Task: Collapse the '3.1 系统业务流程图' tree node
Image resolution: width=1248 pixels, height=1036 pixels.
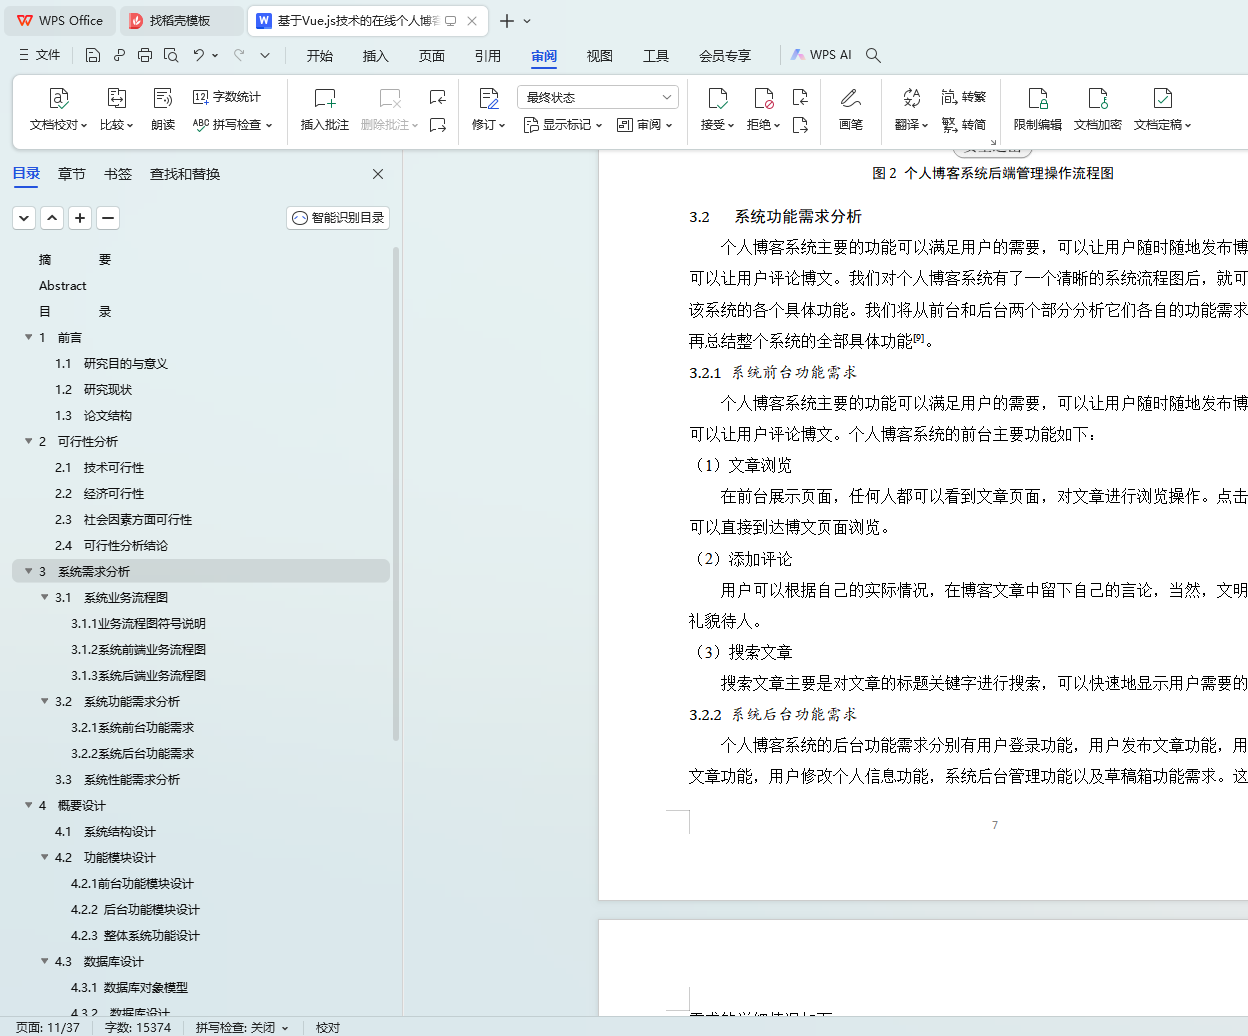Action: pos(45,597)
